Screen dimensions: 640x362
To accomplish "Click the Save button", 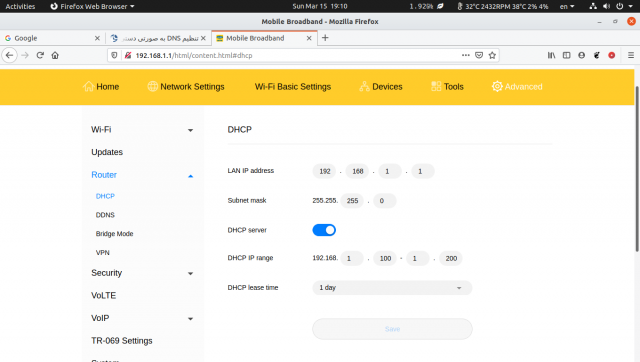I will tap(392, 329).
